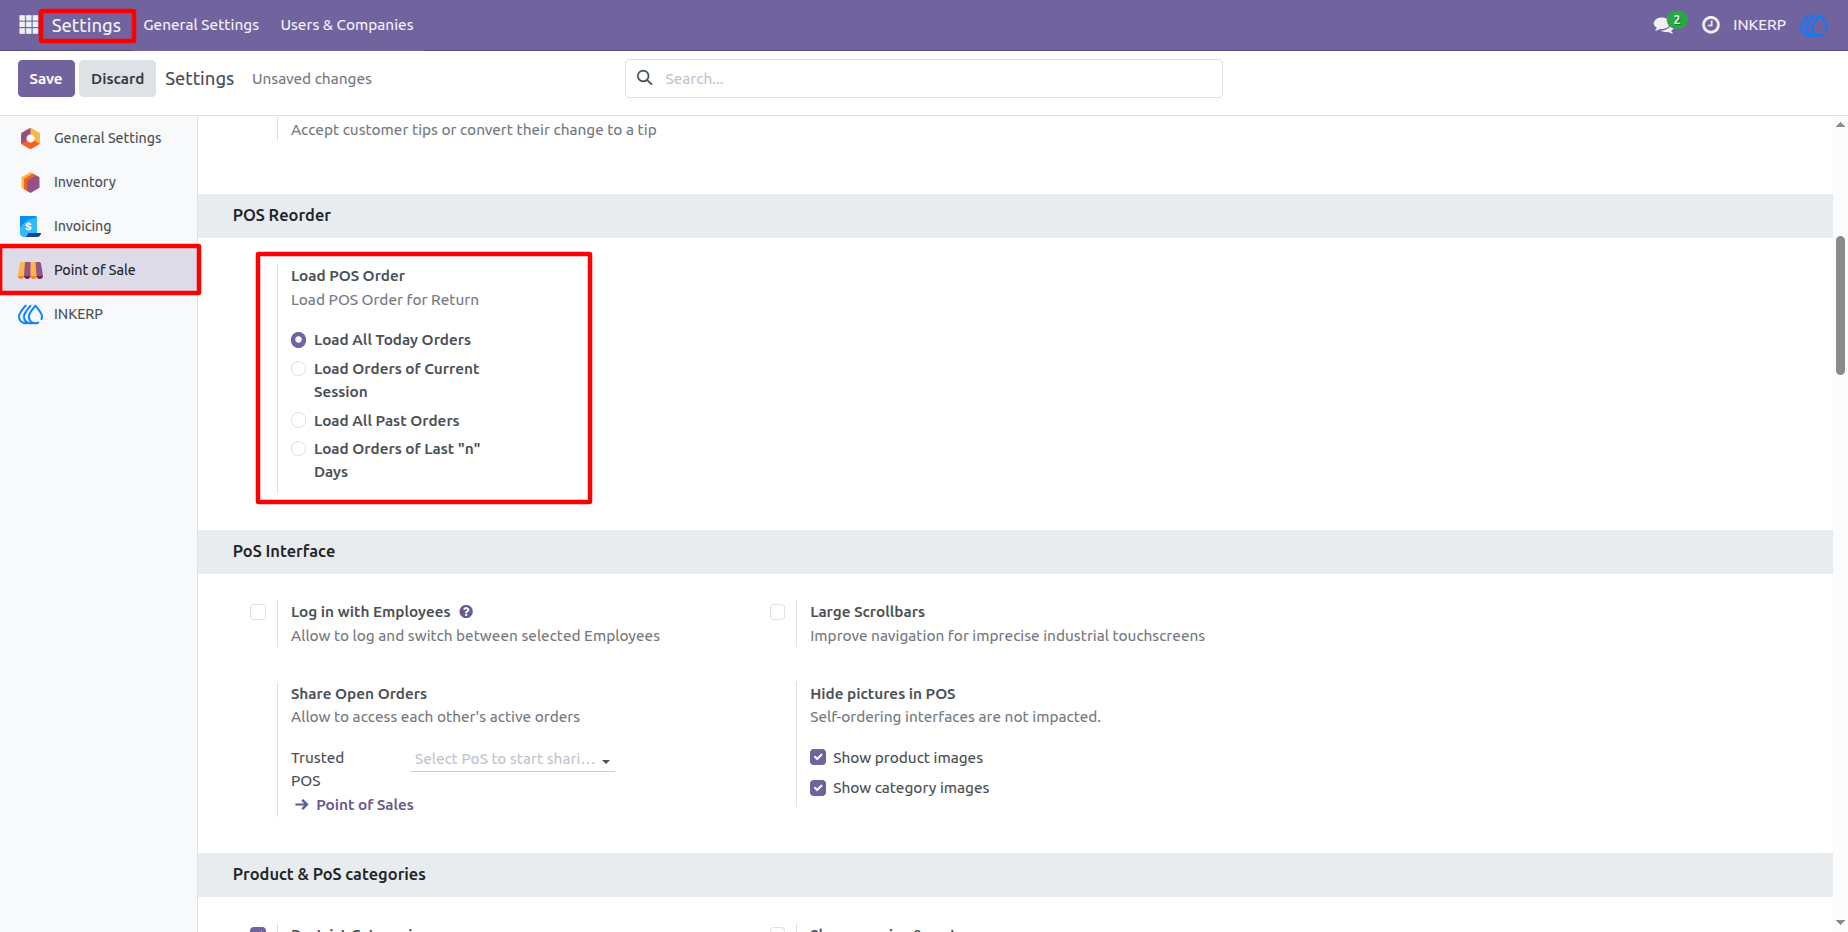Screen dimensions: 1848x932
Task: Click arrow icon before Point of Sales link
Action: tap(301, 805)
